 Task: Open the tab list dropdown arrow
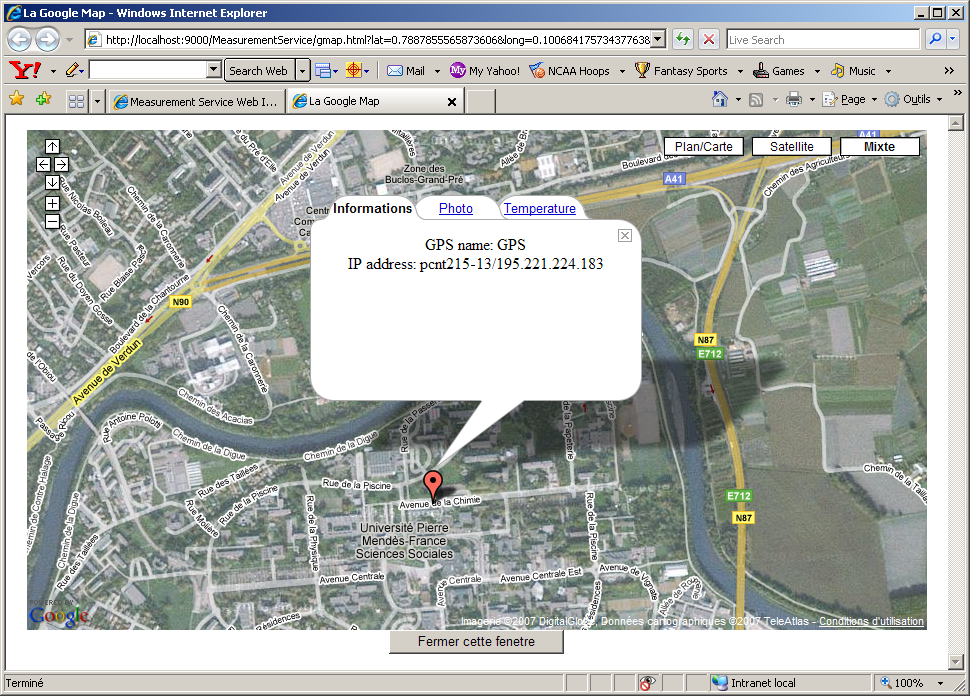97,101
